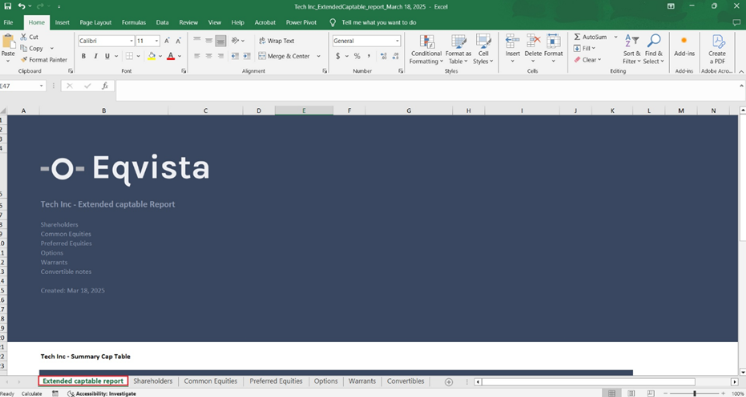This screenshot has width=746, height=397.
Task: Open Conditional Formatting menu
Action: pyautogui.click(x=427, y=49)
